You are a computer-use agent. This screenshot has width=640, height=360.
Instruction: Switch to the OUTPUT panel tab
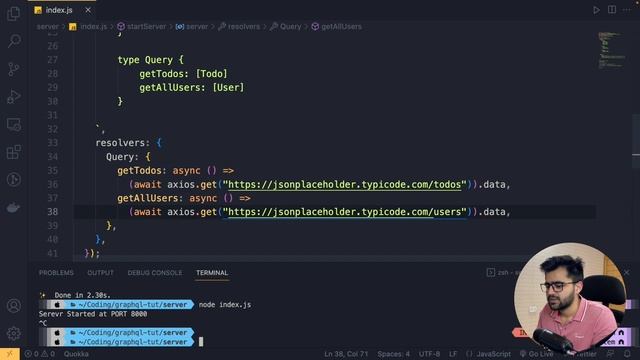pos(100,273)
